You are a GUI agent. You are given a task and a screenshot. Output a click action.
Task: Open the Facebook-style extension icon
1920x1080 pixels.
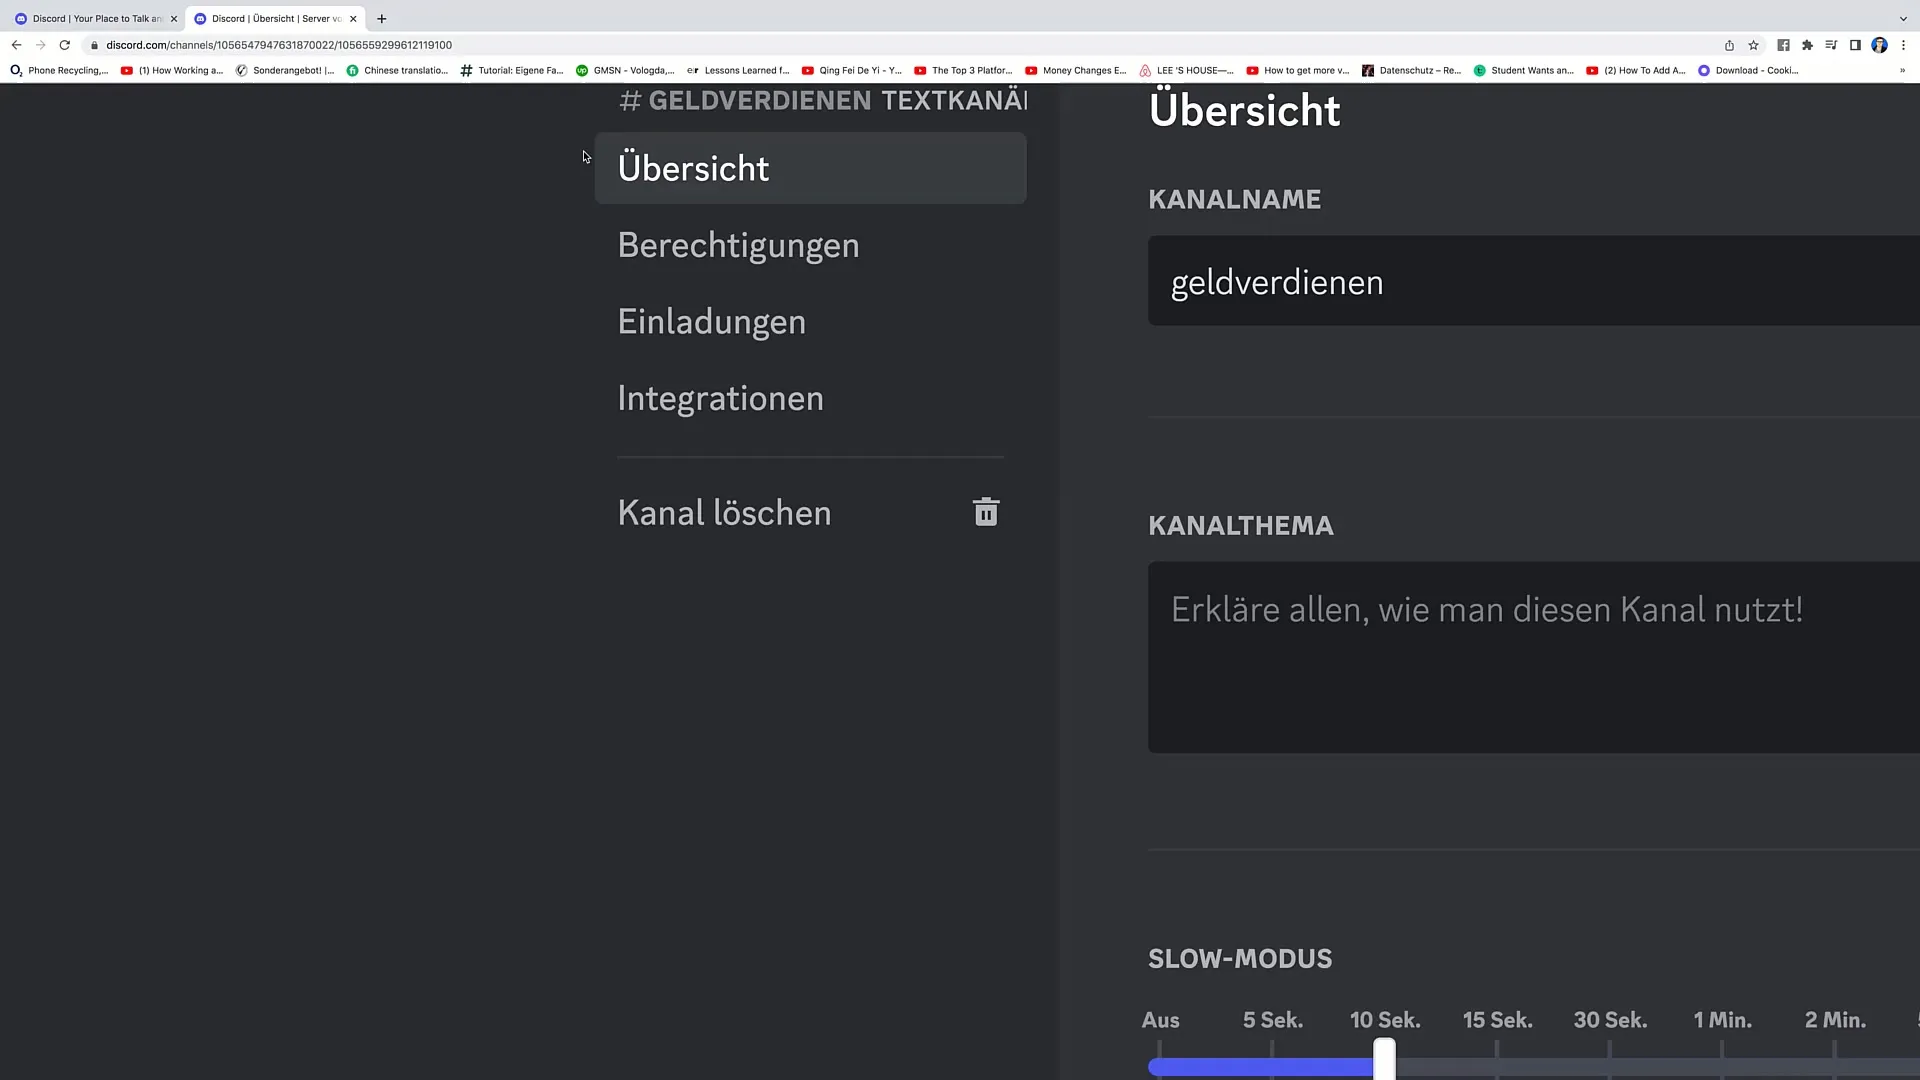click(1783, 45)
